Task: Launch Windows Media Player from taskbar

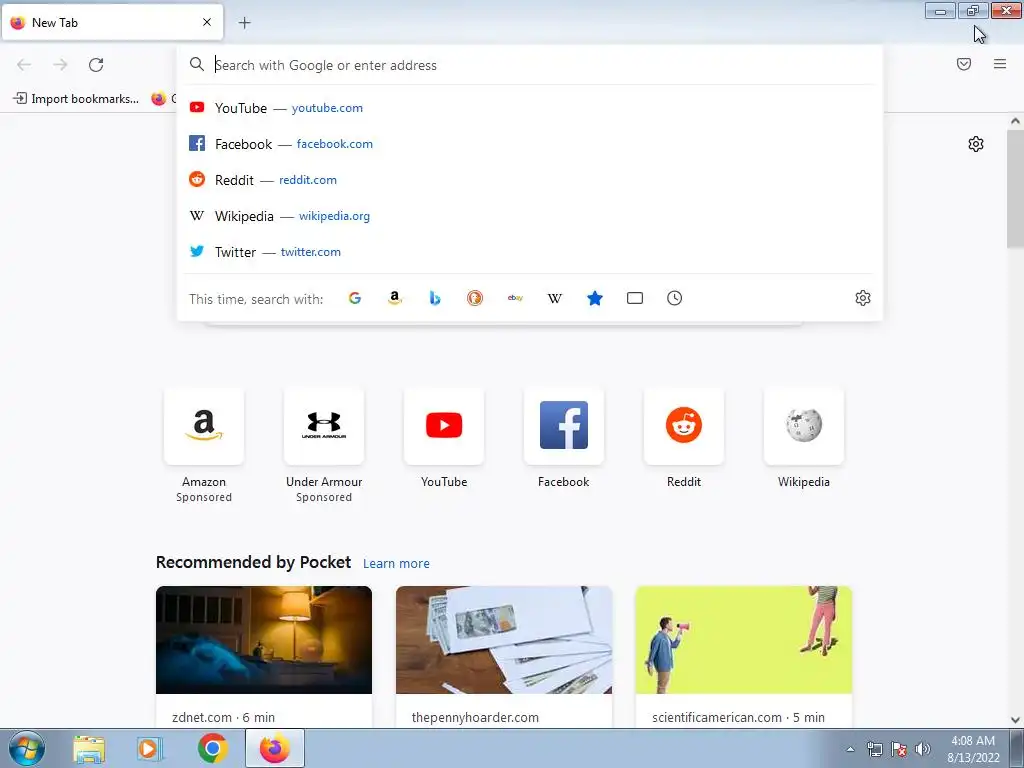Action: click(x=150, y=748)
